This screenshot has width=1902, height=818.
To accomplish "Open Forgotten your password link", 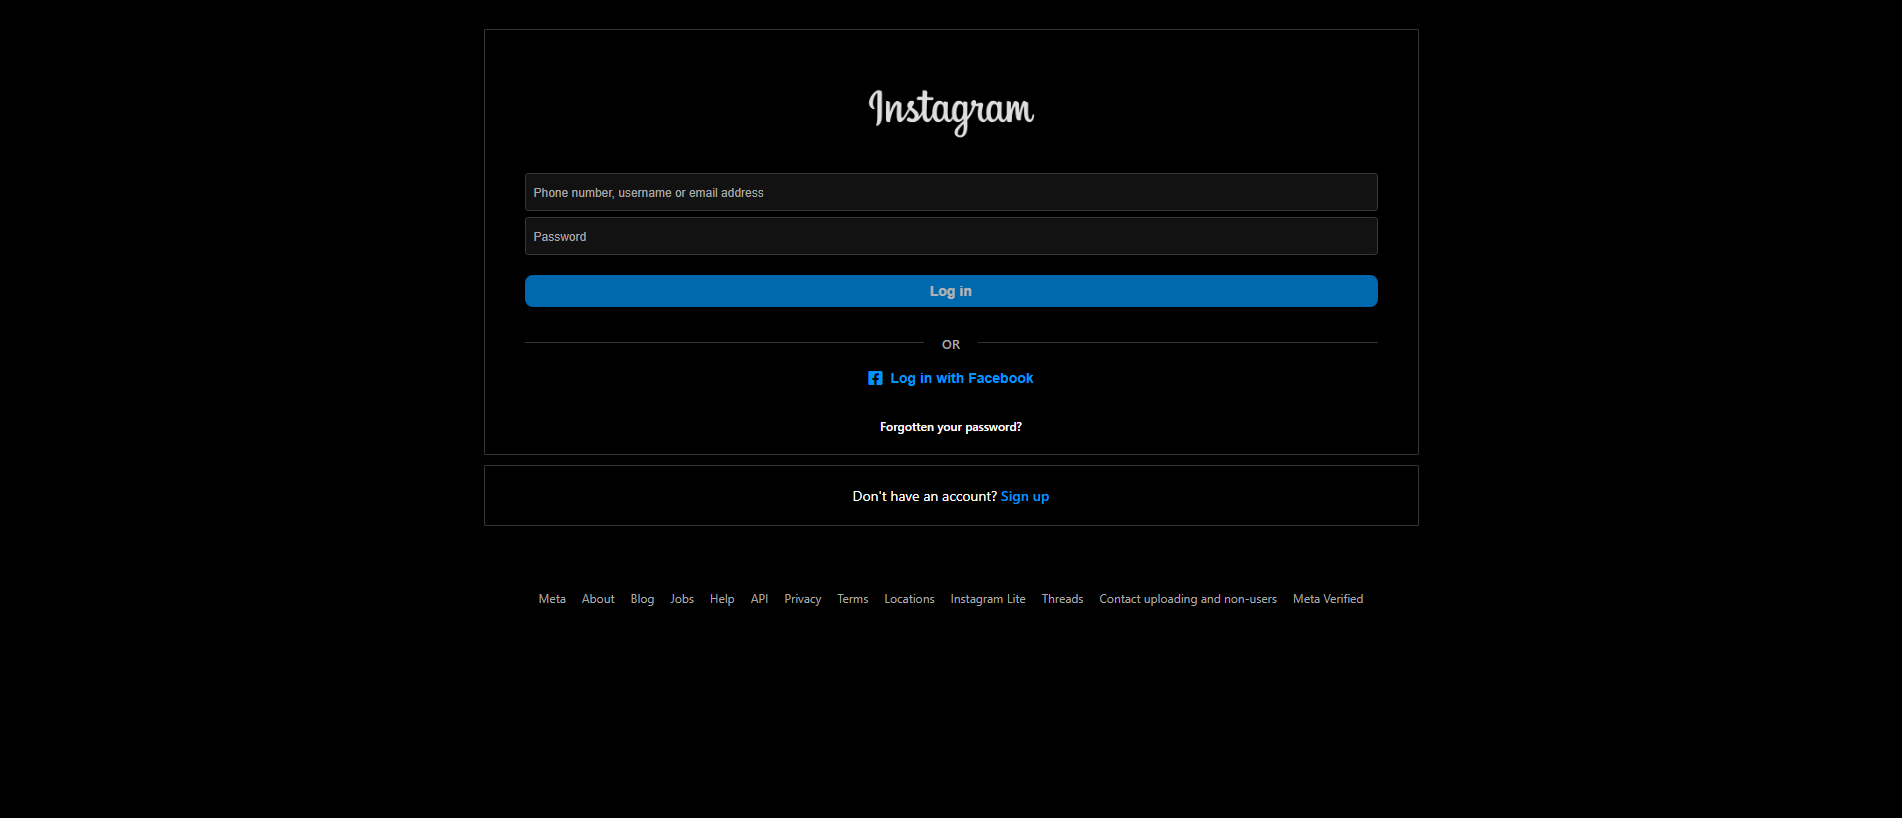I will pyautogui.click(x=951, y=427).
